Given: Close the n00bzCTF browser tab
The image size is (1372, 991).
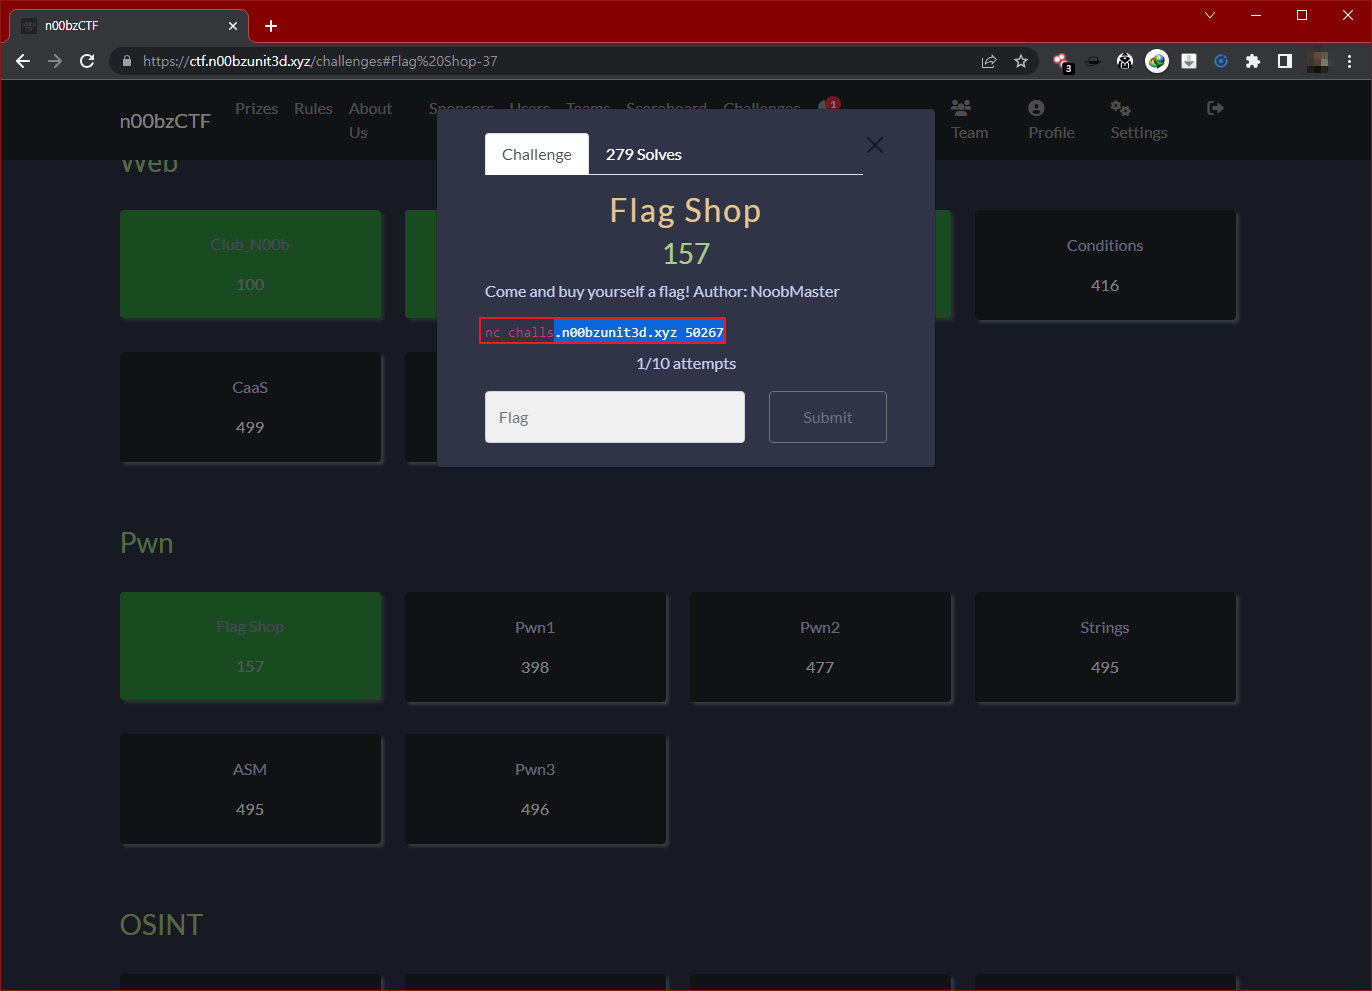Looking at the screenshot, I should (x=233, y=26).
